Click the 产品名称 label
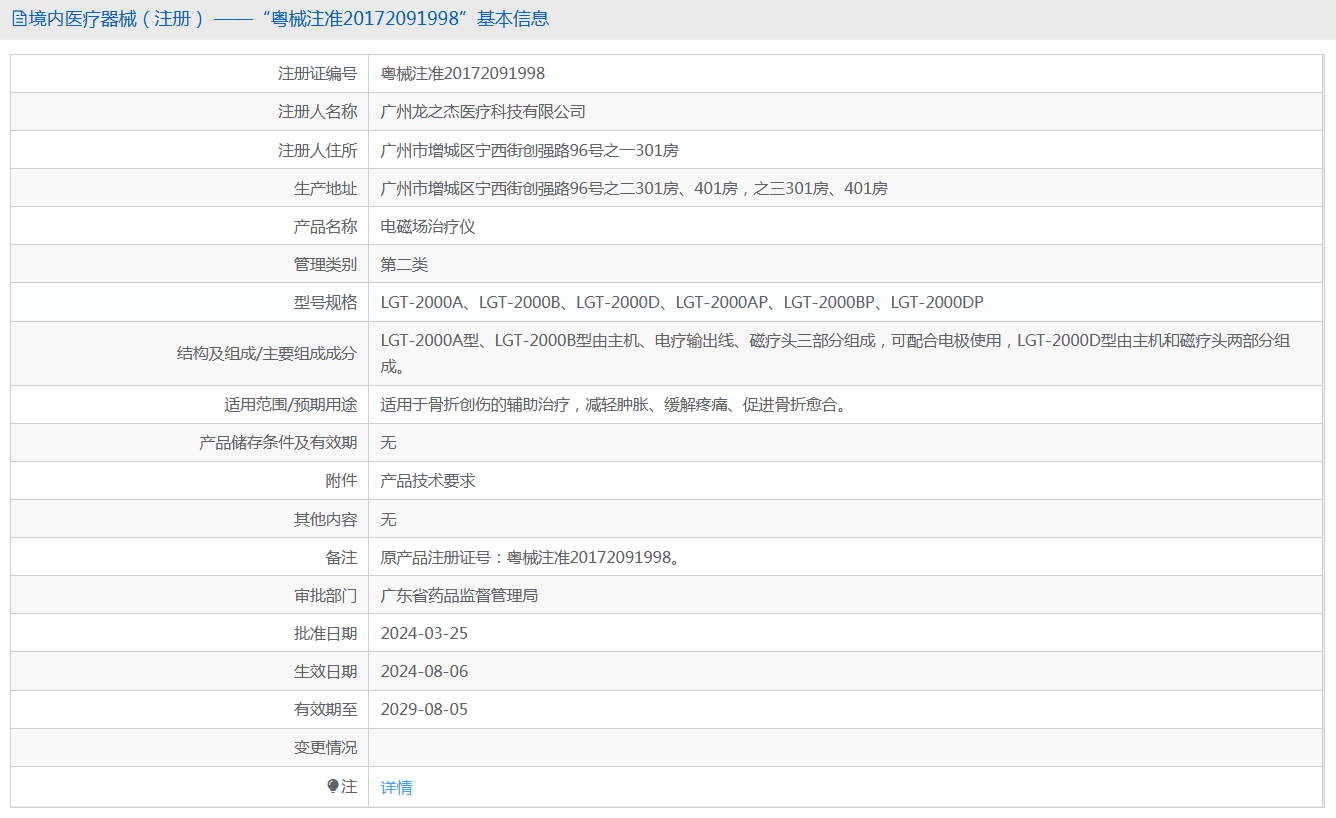 325,226
